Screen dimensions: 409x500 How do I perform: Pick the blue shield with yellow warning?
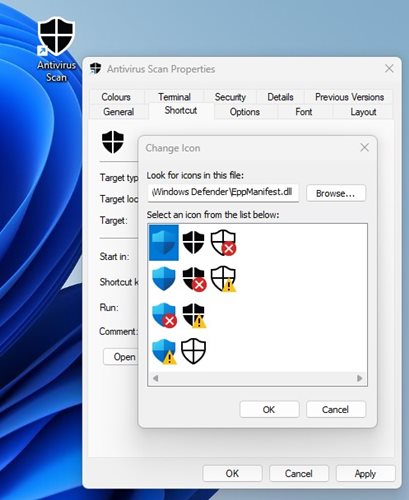164,351
